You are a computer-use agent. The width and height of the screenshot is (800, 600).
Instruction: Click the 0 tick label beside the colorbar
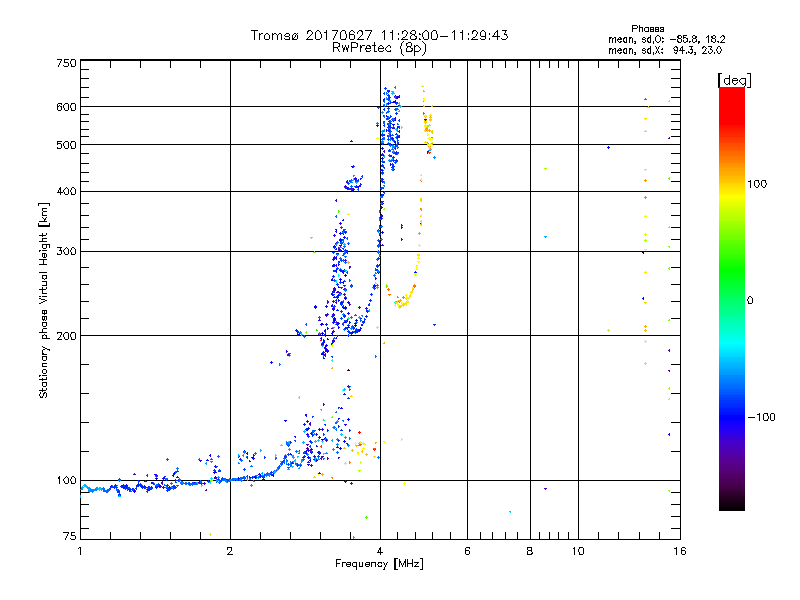751,300
